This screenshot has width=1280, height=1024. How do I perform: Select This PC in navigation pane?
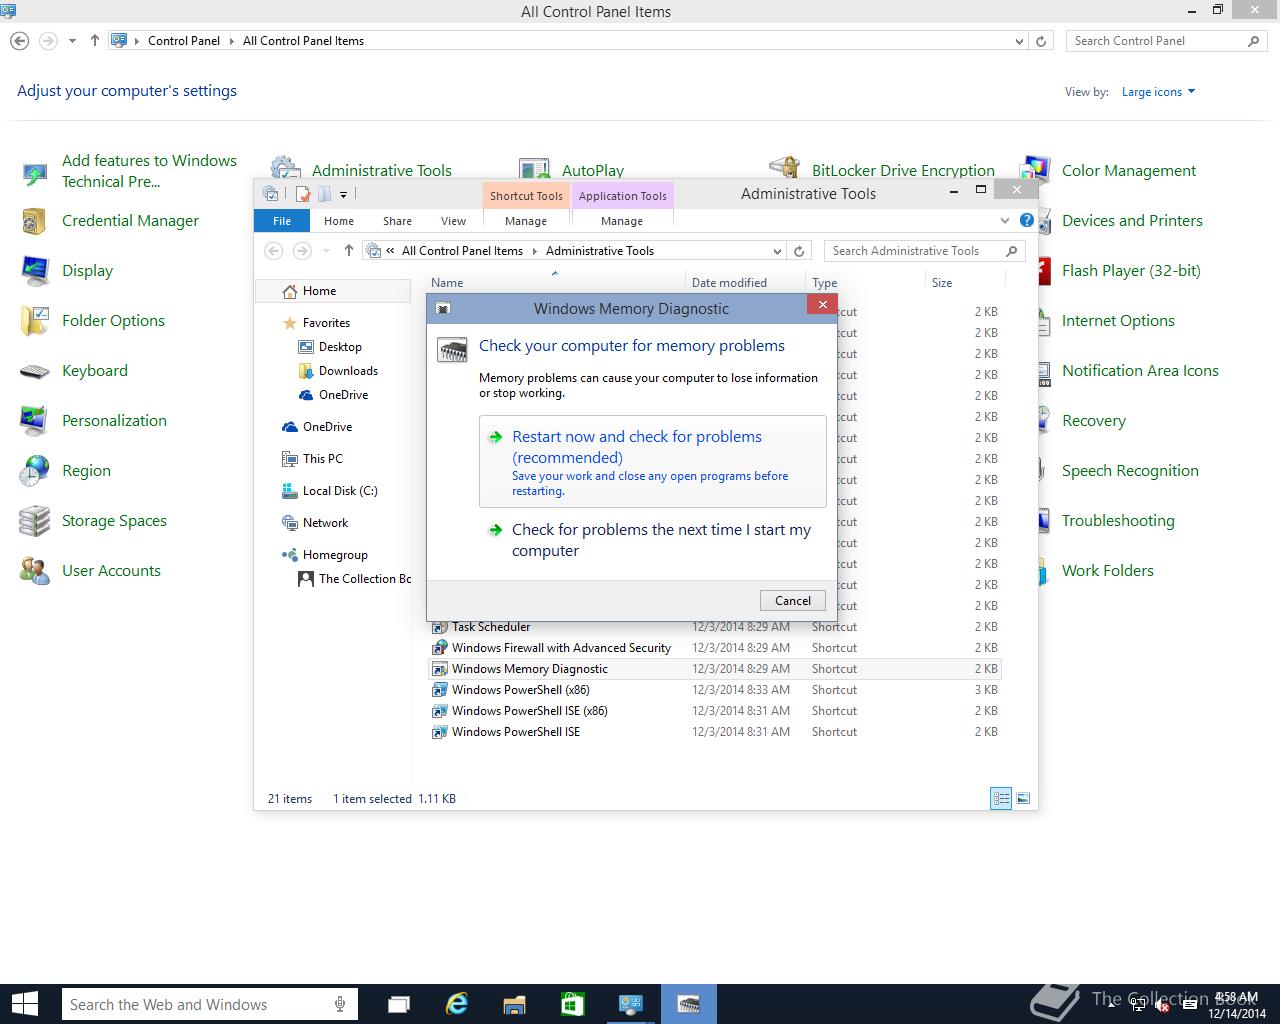(322, 459)
